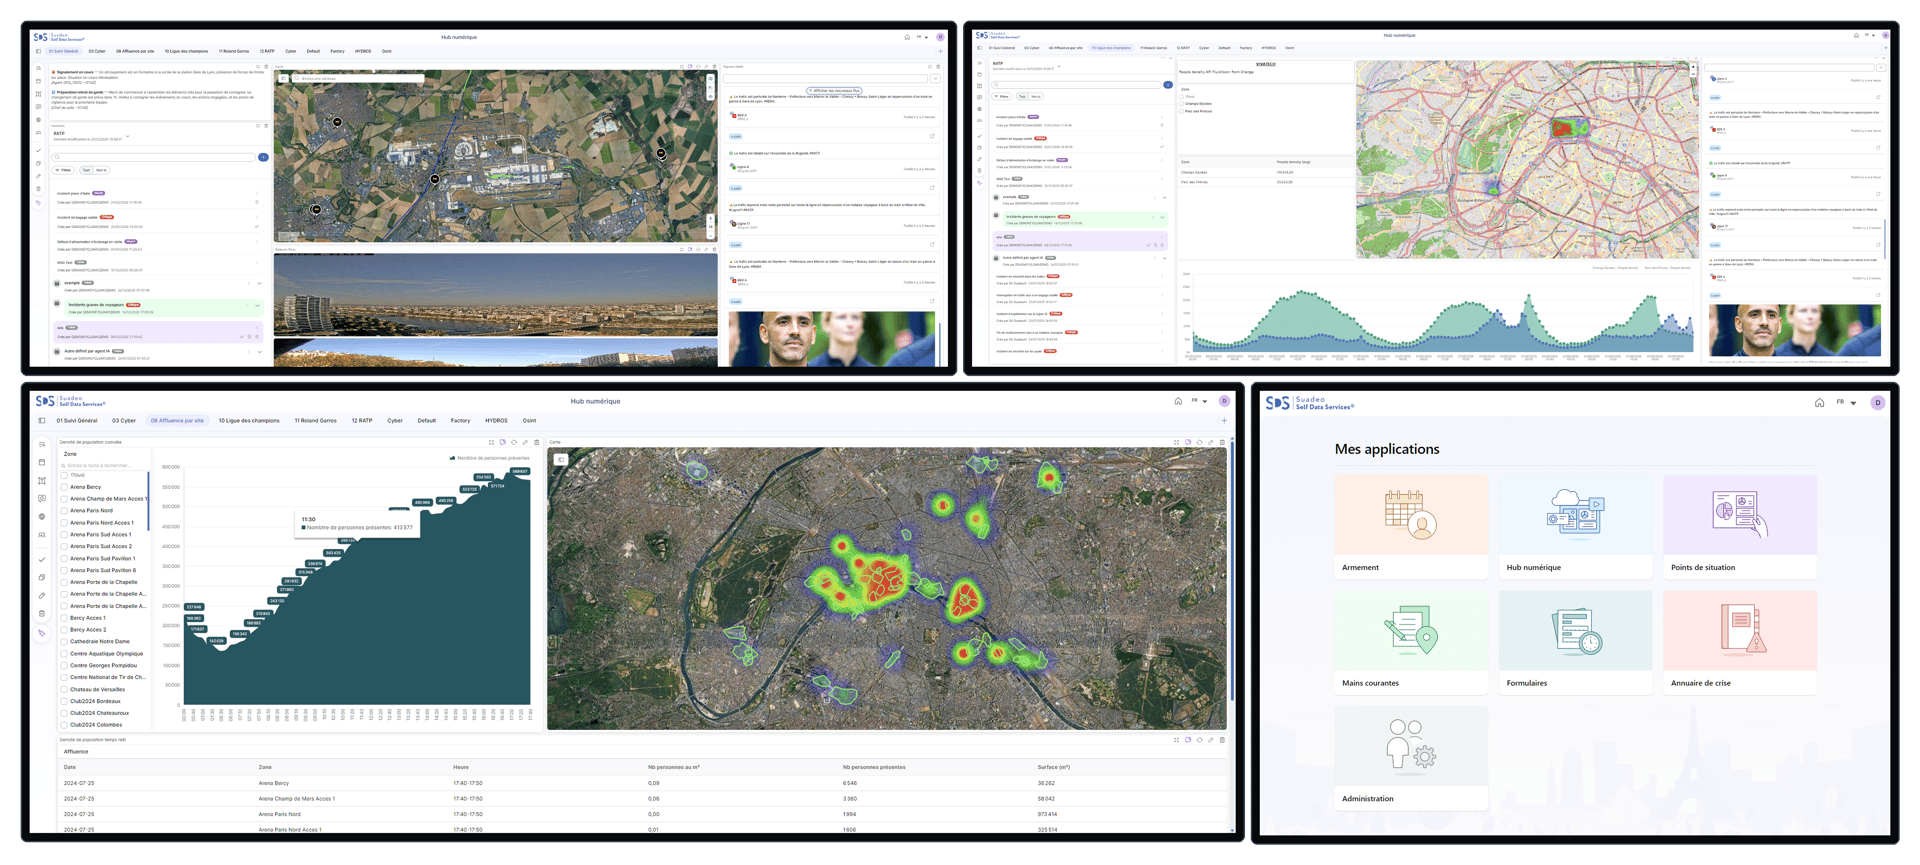Click the trash icon in the Affluence window sidebar
This screenshot has width=1920, height=865.
[42, 614]
